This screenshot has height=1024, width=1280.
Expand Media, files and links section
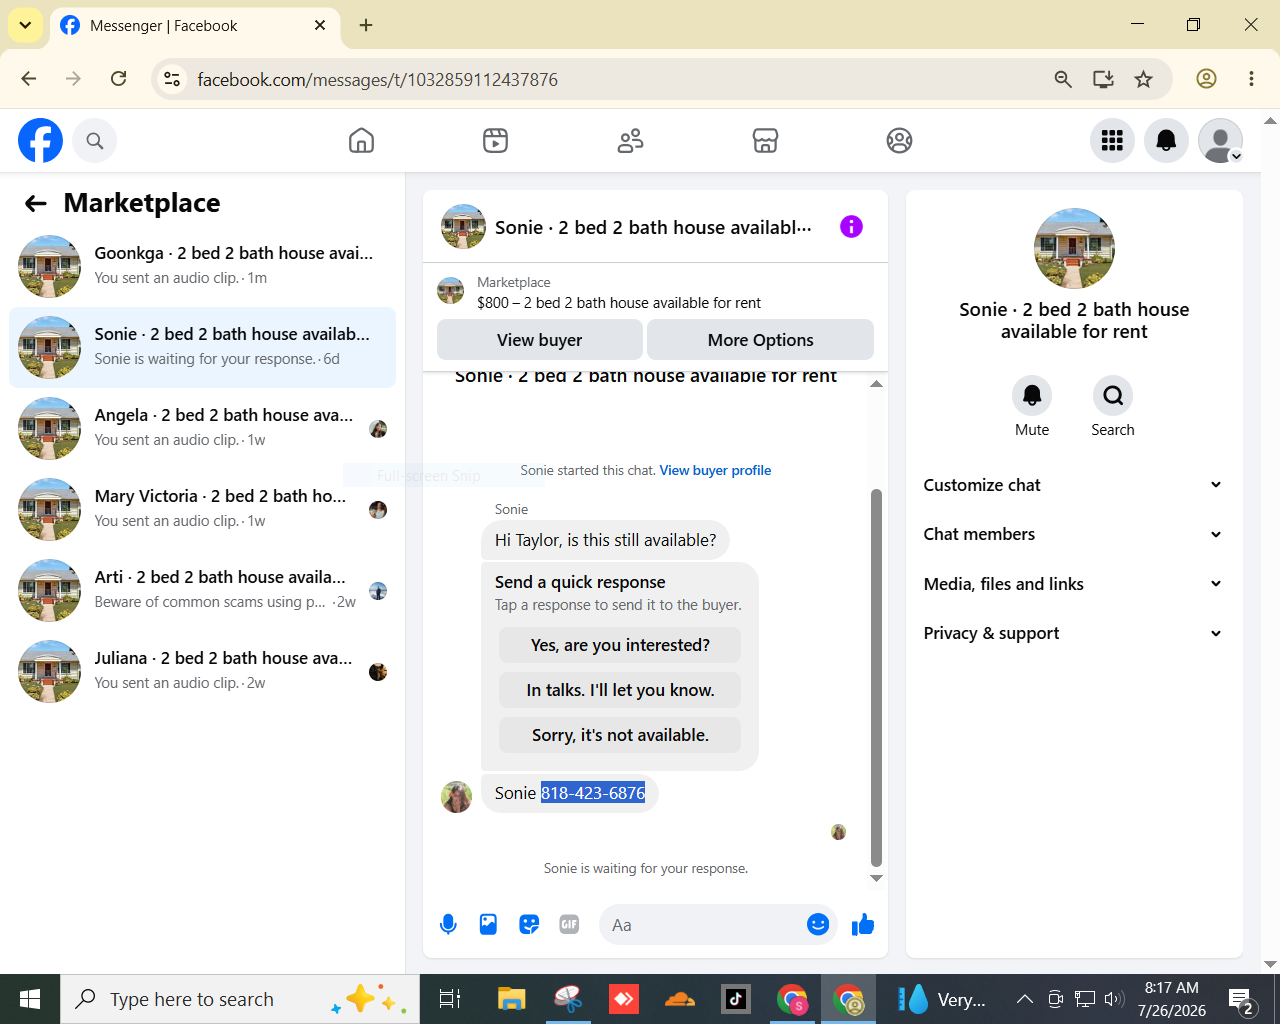pyautogui.click(x=1073, y=584)
